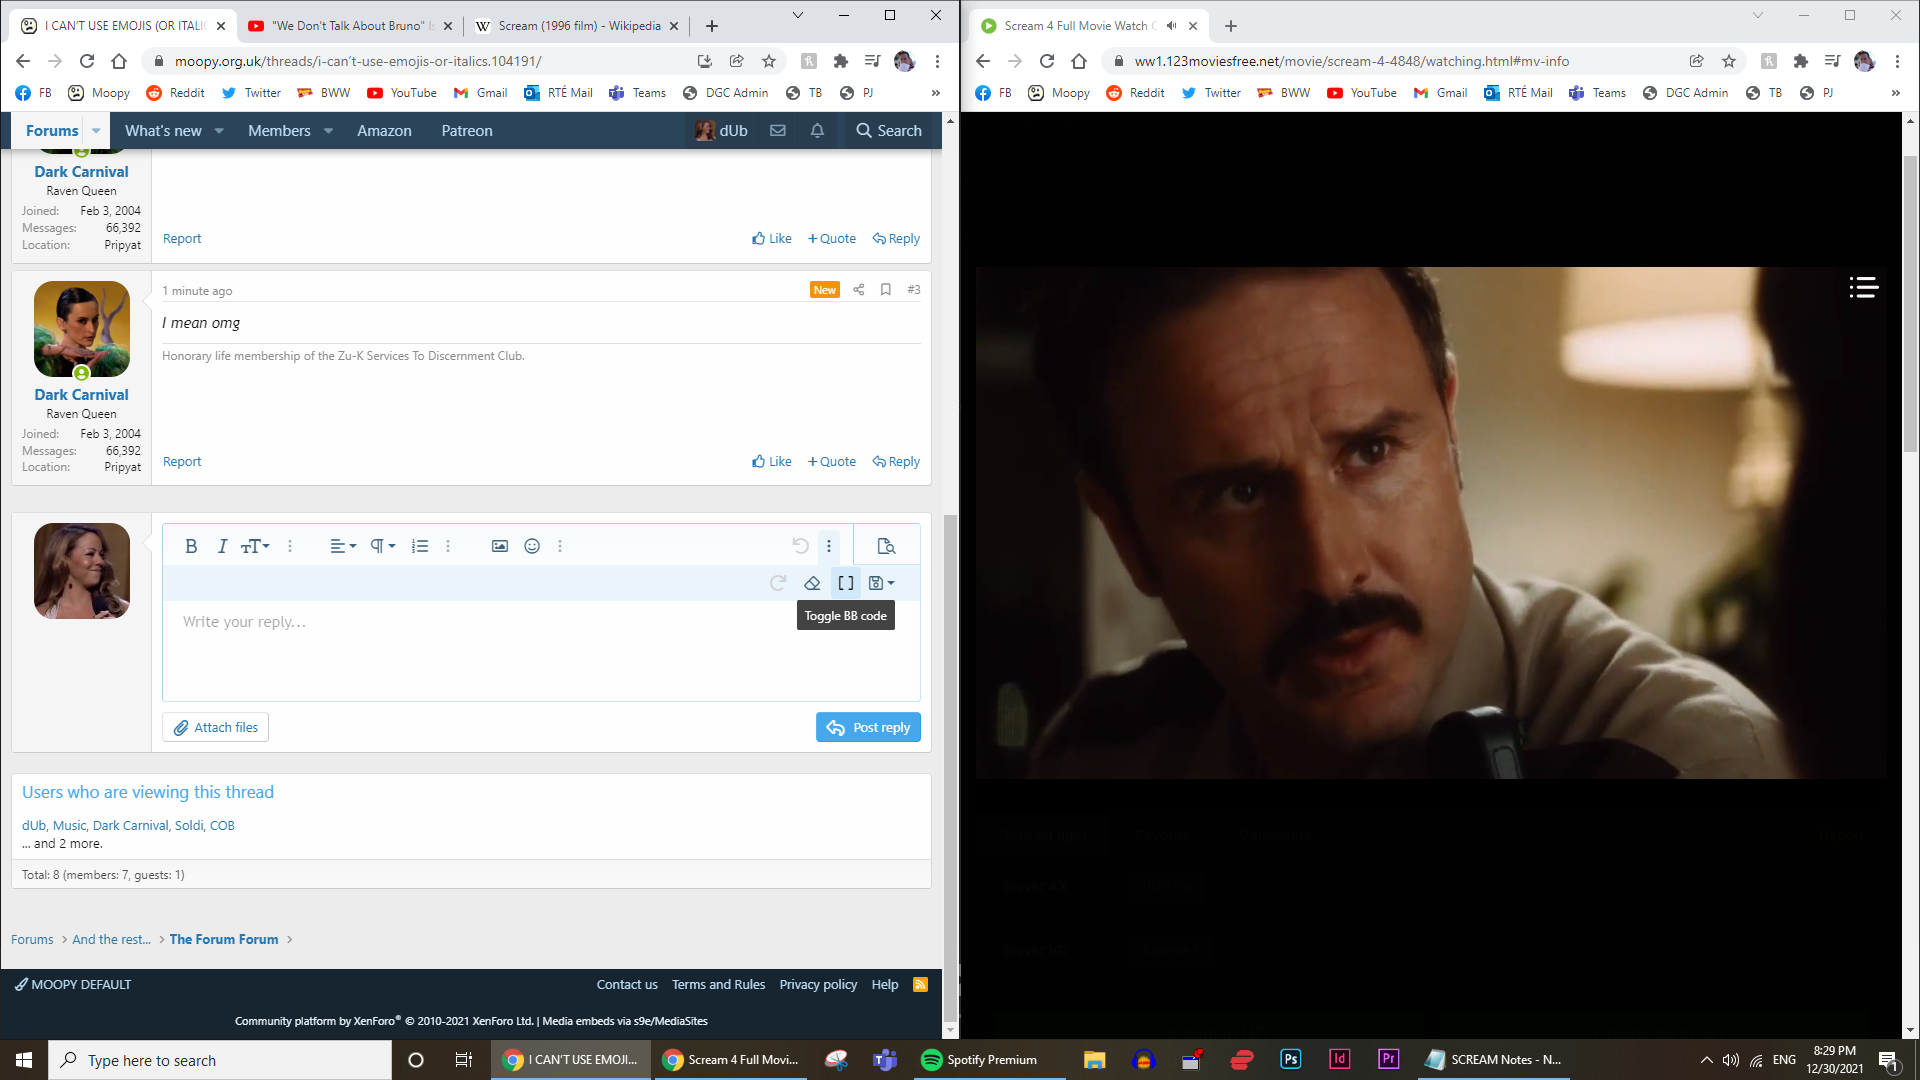Go to home page in movie window
The height and width of the screenshot is (1080, 1920).
[1079, 61]
